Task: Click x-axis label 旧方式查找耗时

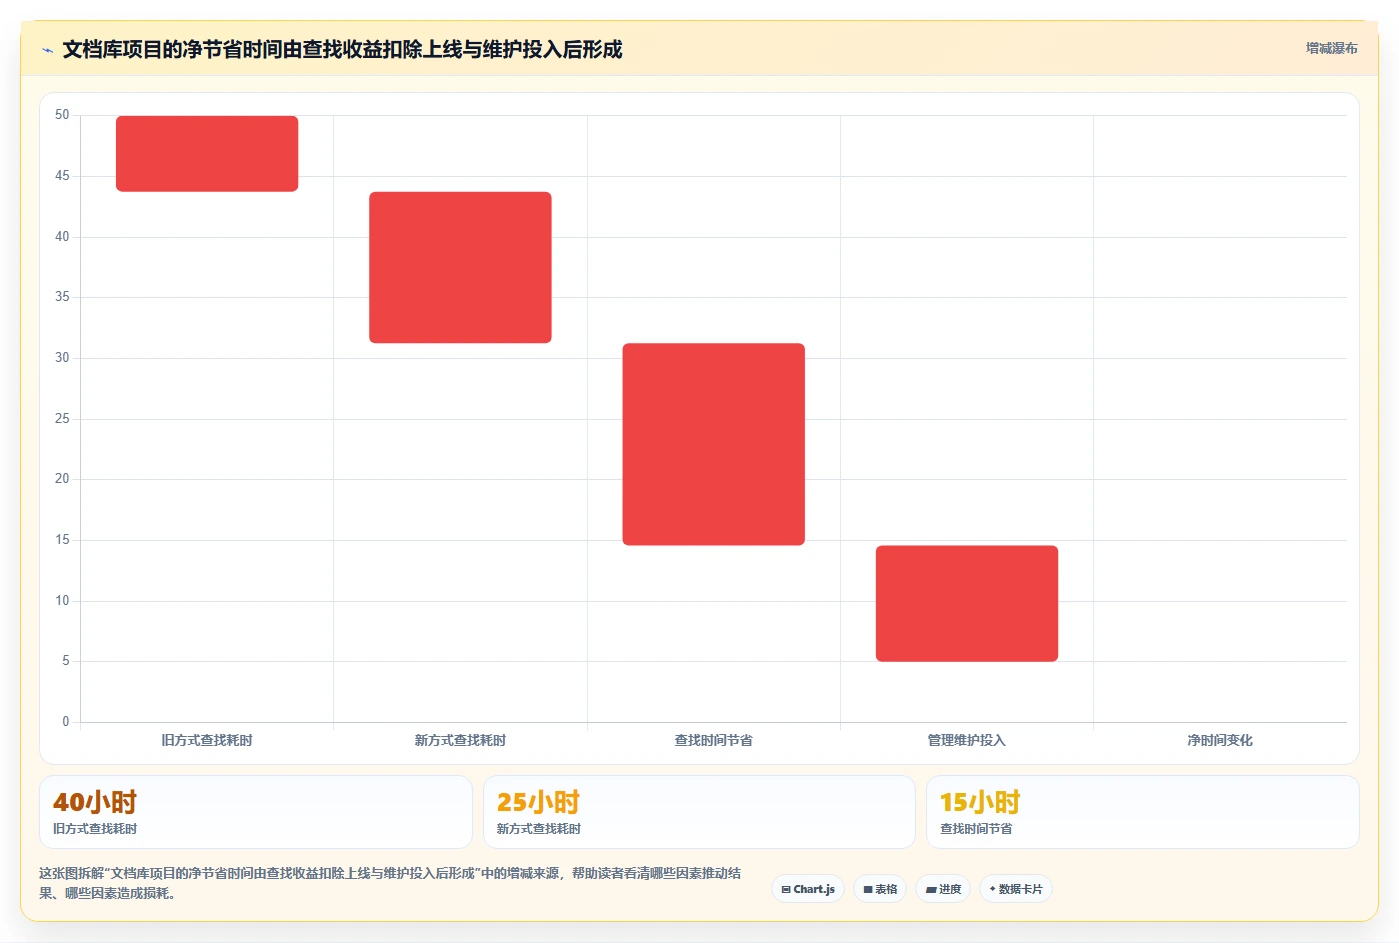Action: coord(207,740)
